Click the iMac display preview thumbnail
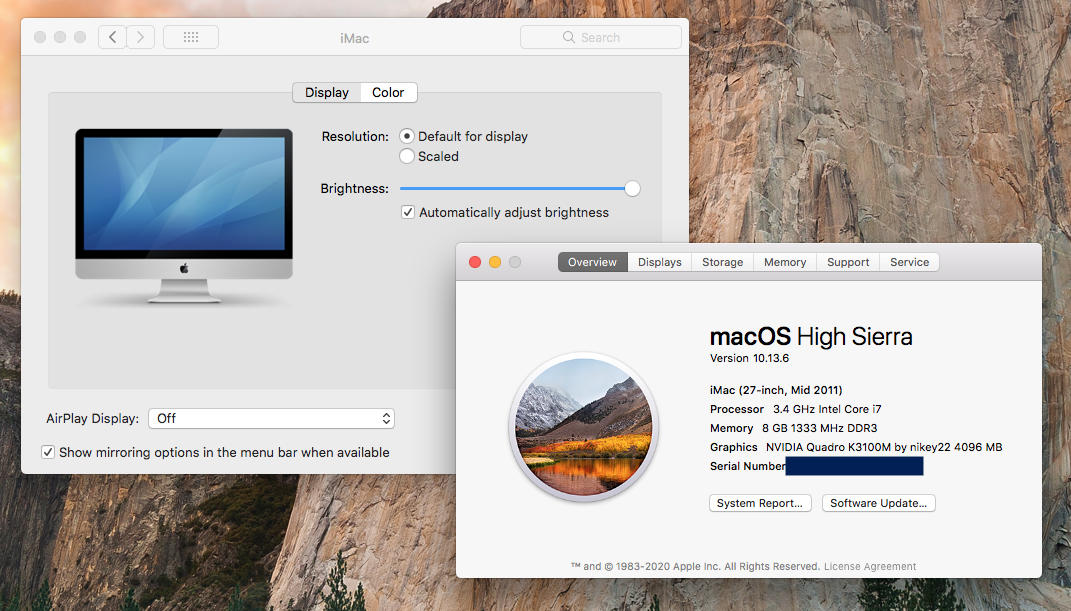The height and width of the screenshot is (611, 1071). pos(184,214)
